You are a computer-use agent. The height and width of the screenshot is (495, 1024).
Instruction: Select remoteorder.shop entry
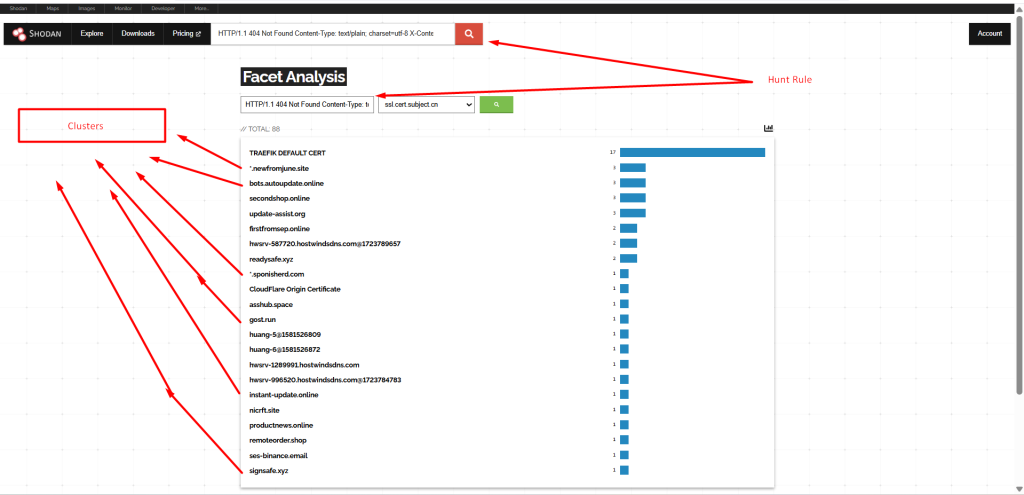click(x=278, y=440)
